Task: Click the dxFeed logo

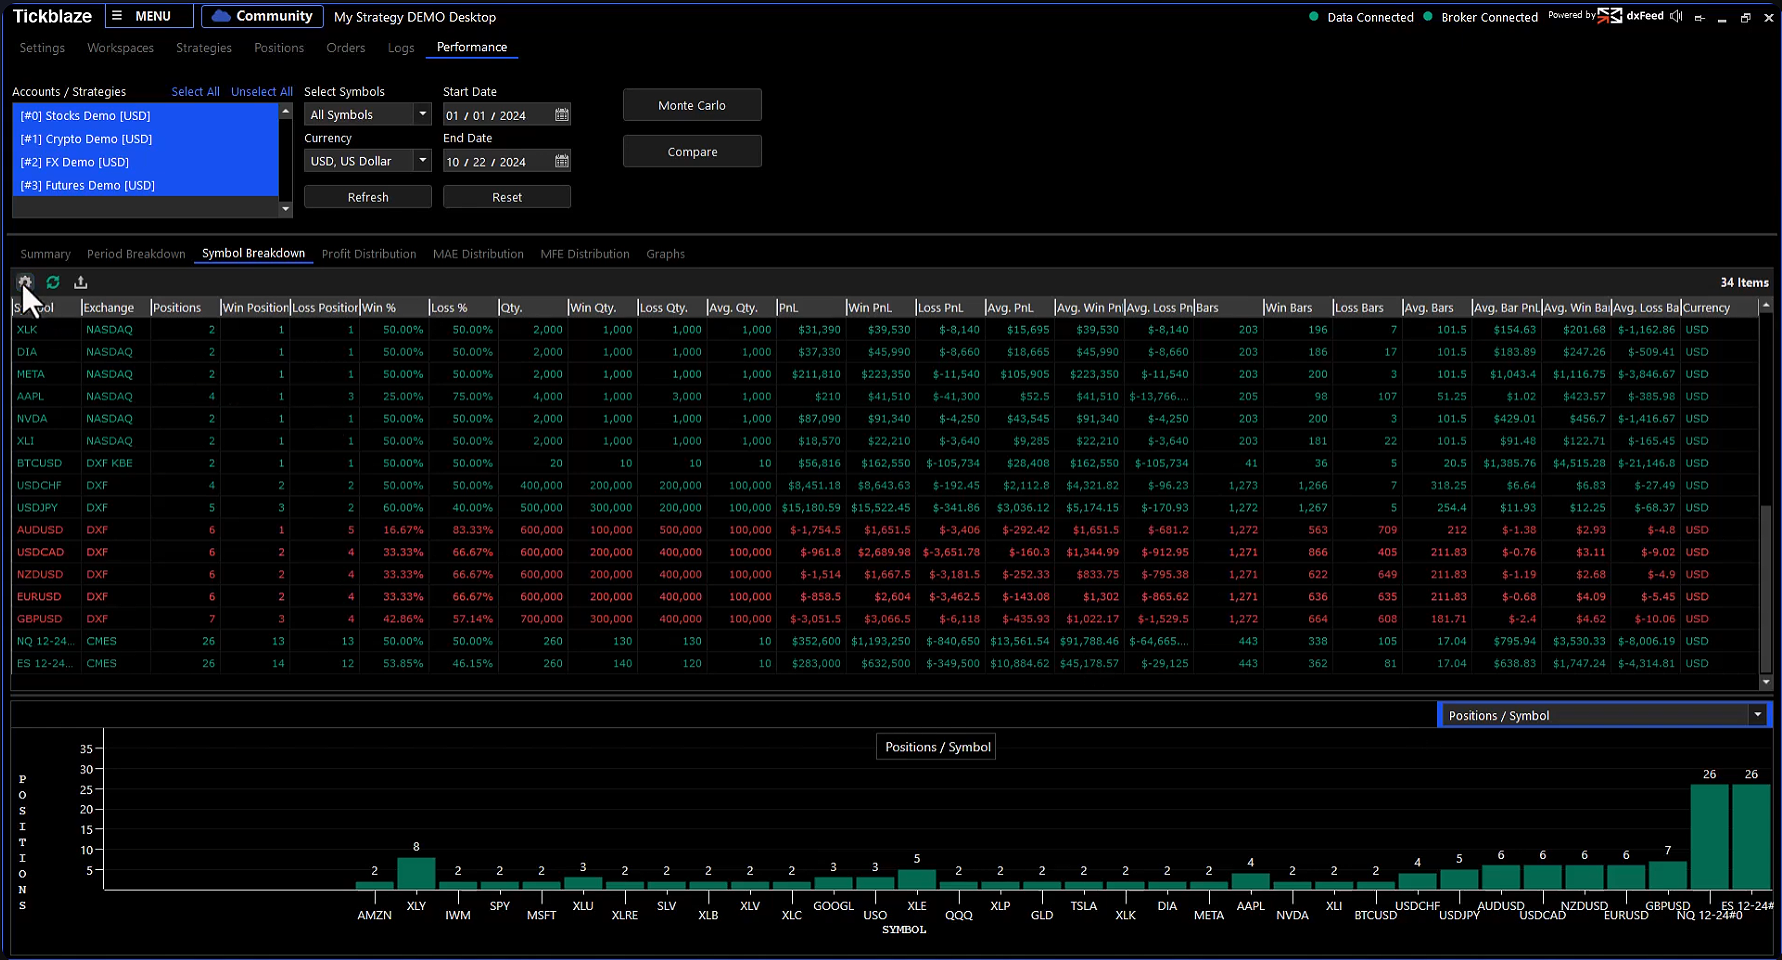Action: pyautogui.click(x=1631, y=16)
